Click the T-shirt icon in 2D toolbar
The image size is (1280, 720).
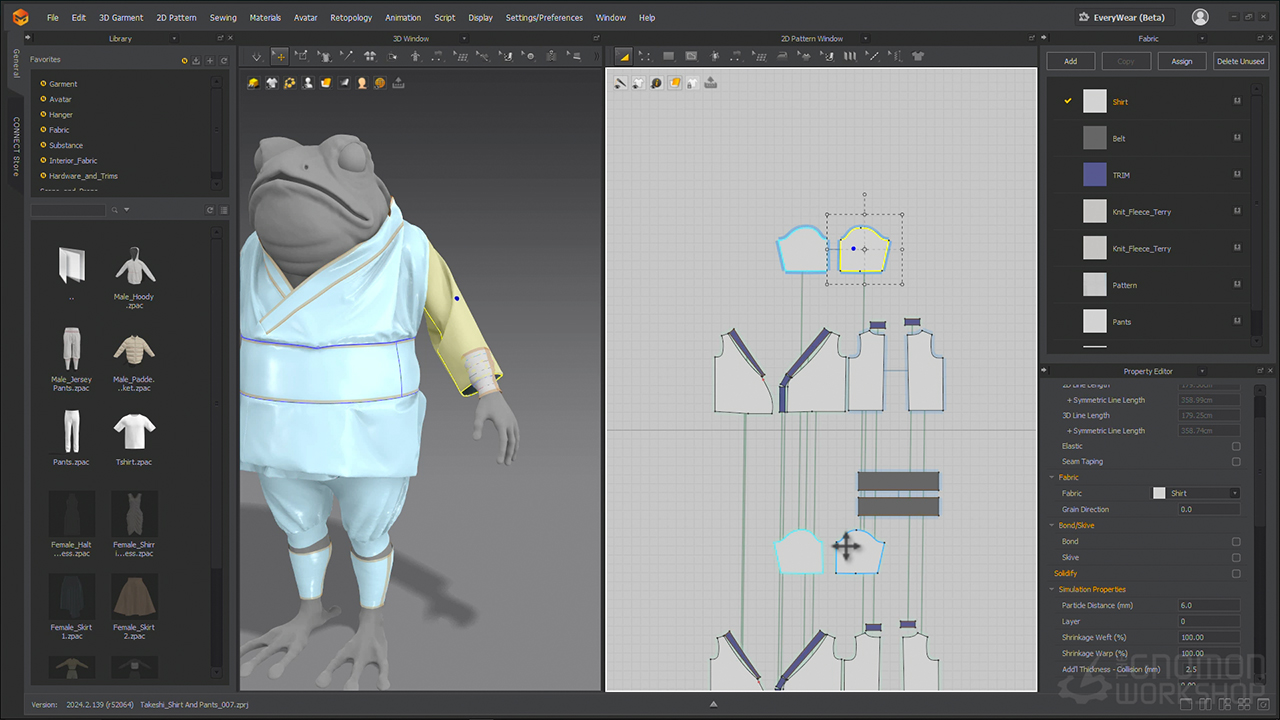click(x=918, y=57)
